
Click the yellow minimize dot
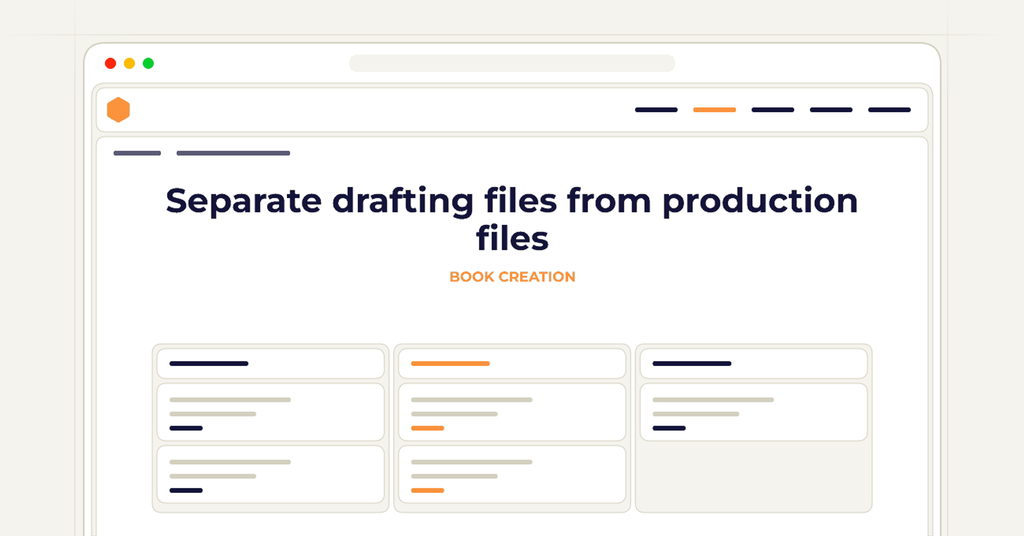click(129, 63)
